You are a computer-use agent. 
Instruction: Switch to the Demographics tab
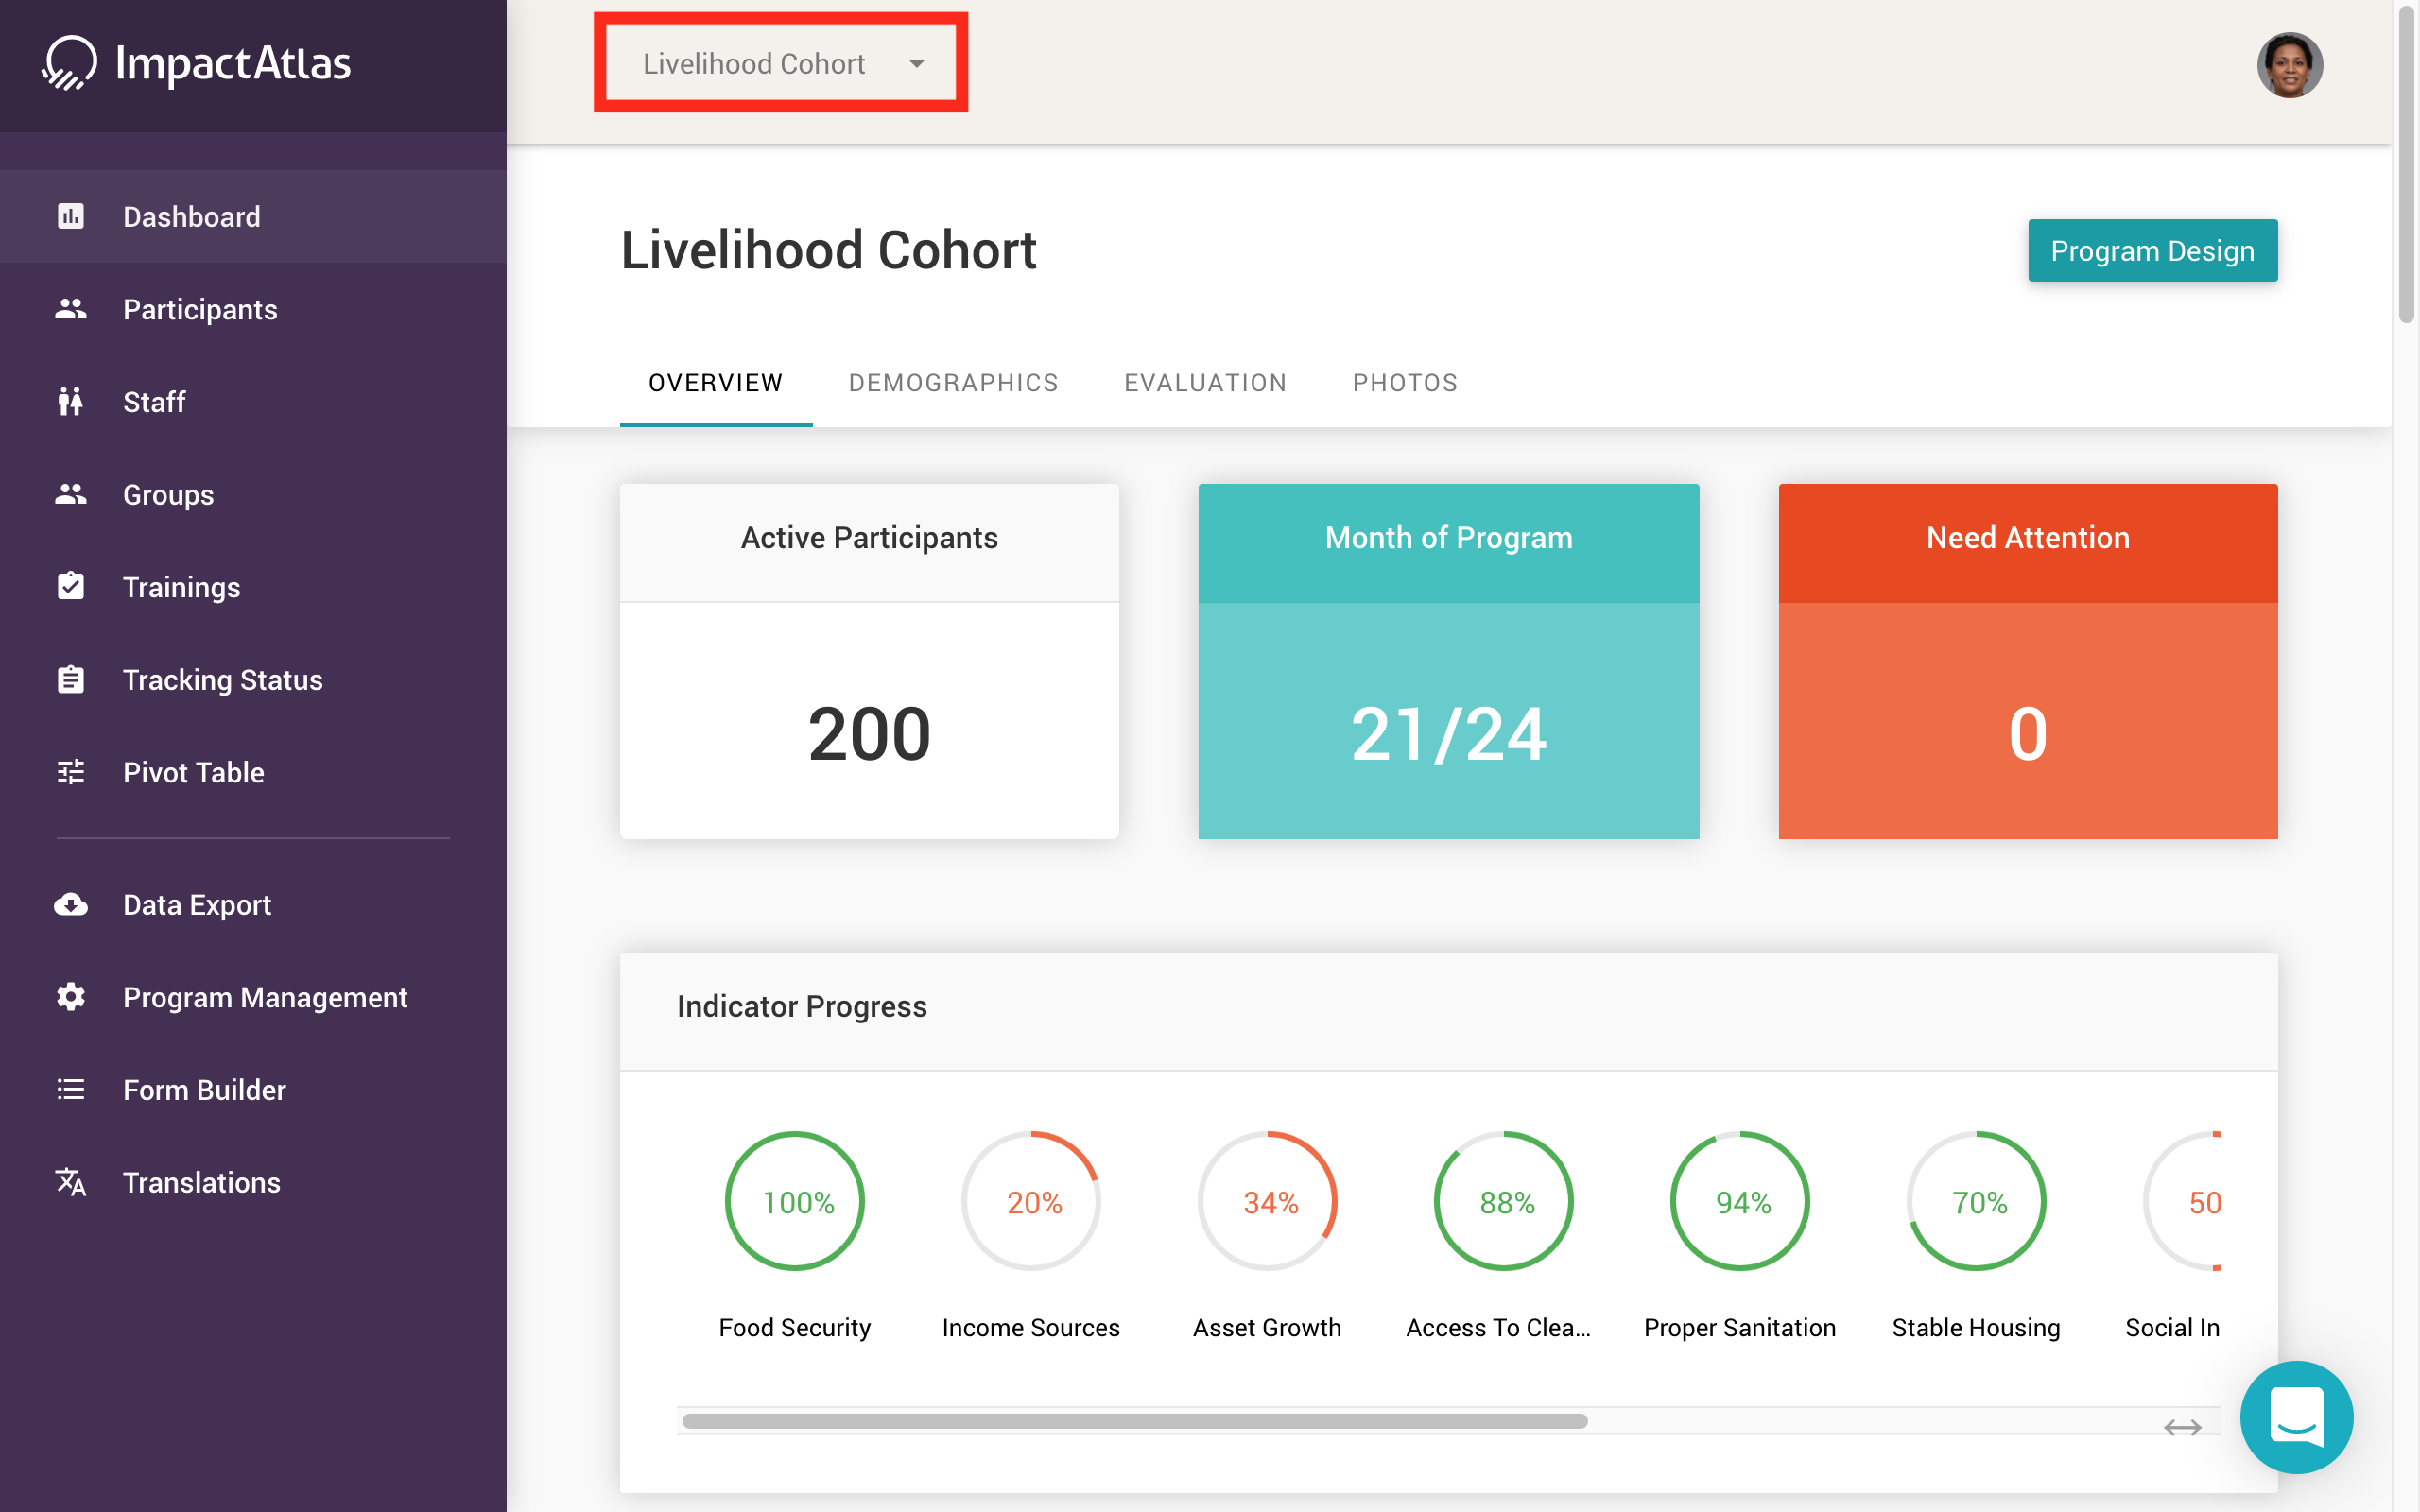click(x=953, y=383)
